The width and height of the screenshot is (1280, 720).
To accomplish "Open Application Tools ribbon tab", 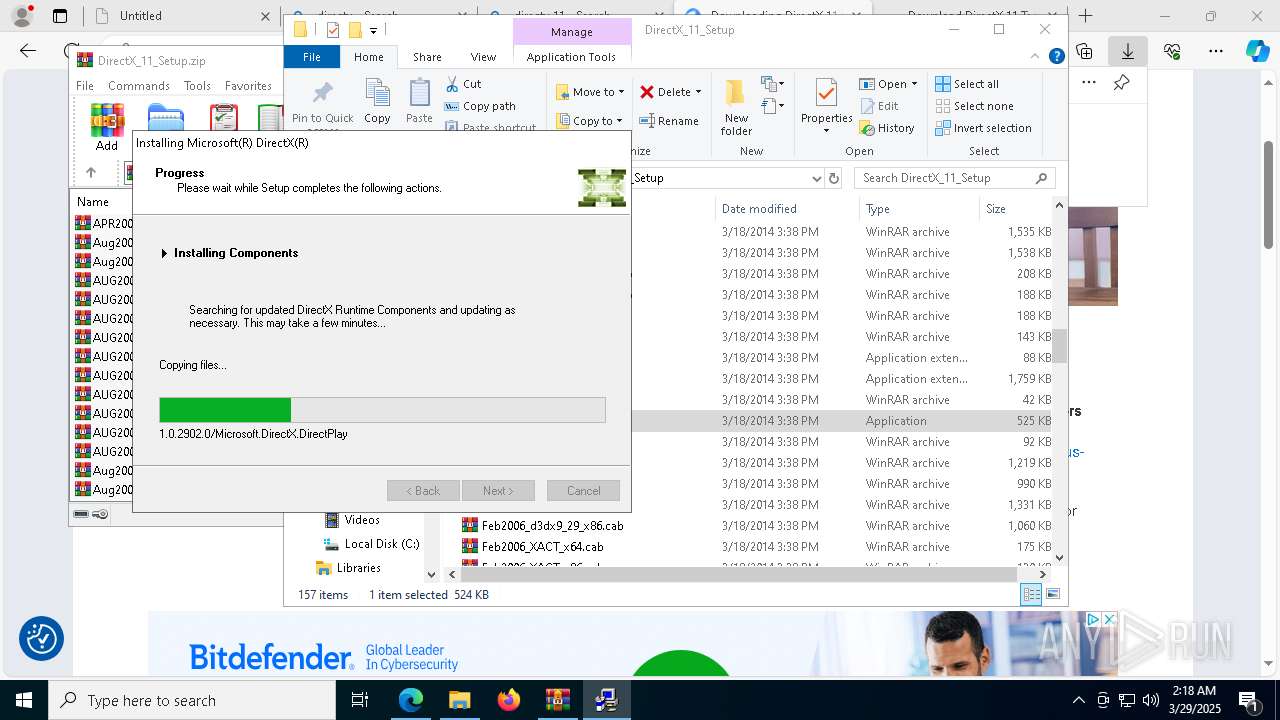I will point(571,57).
